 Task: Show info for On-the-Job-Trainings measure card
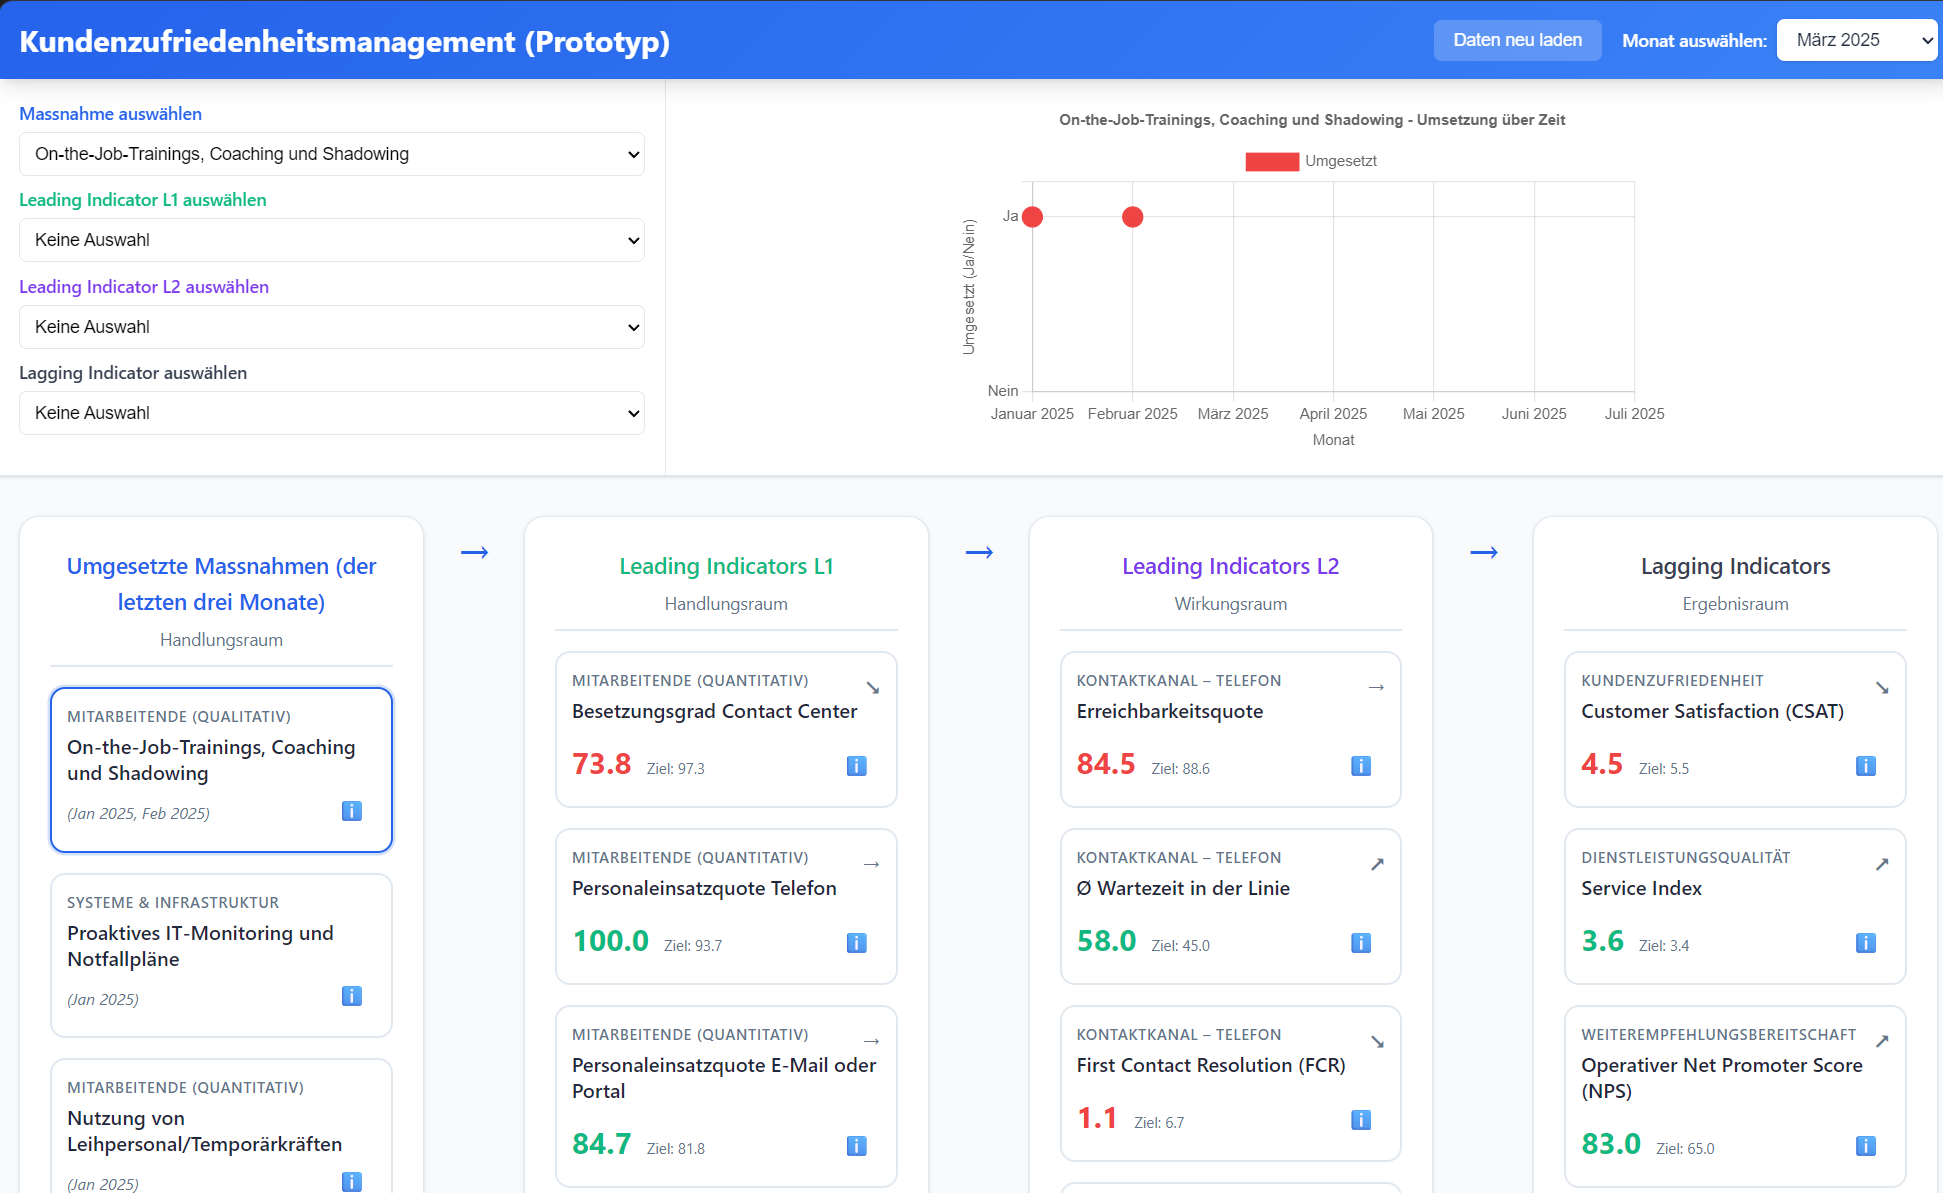point(351,811)
